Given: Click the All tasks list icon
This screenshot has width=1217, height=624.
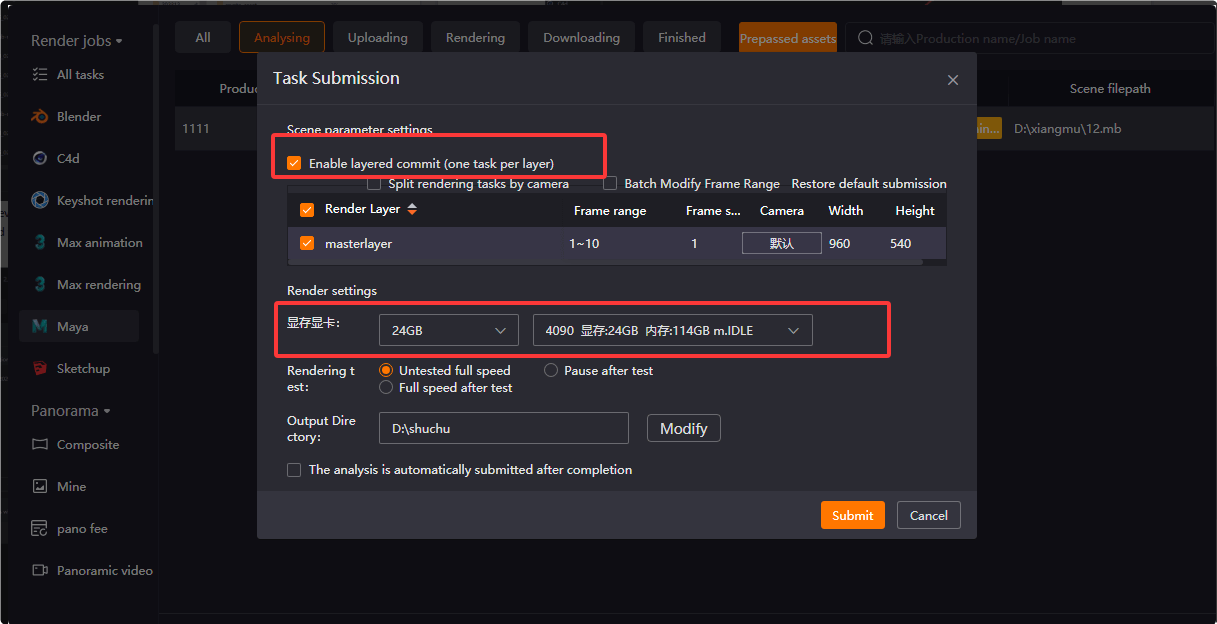Looking at the screenshot, I should tap(38, 74).
